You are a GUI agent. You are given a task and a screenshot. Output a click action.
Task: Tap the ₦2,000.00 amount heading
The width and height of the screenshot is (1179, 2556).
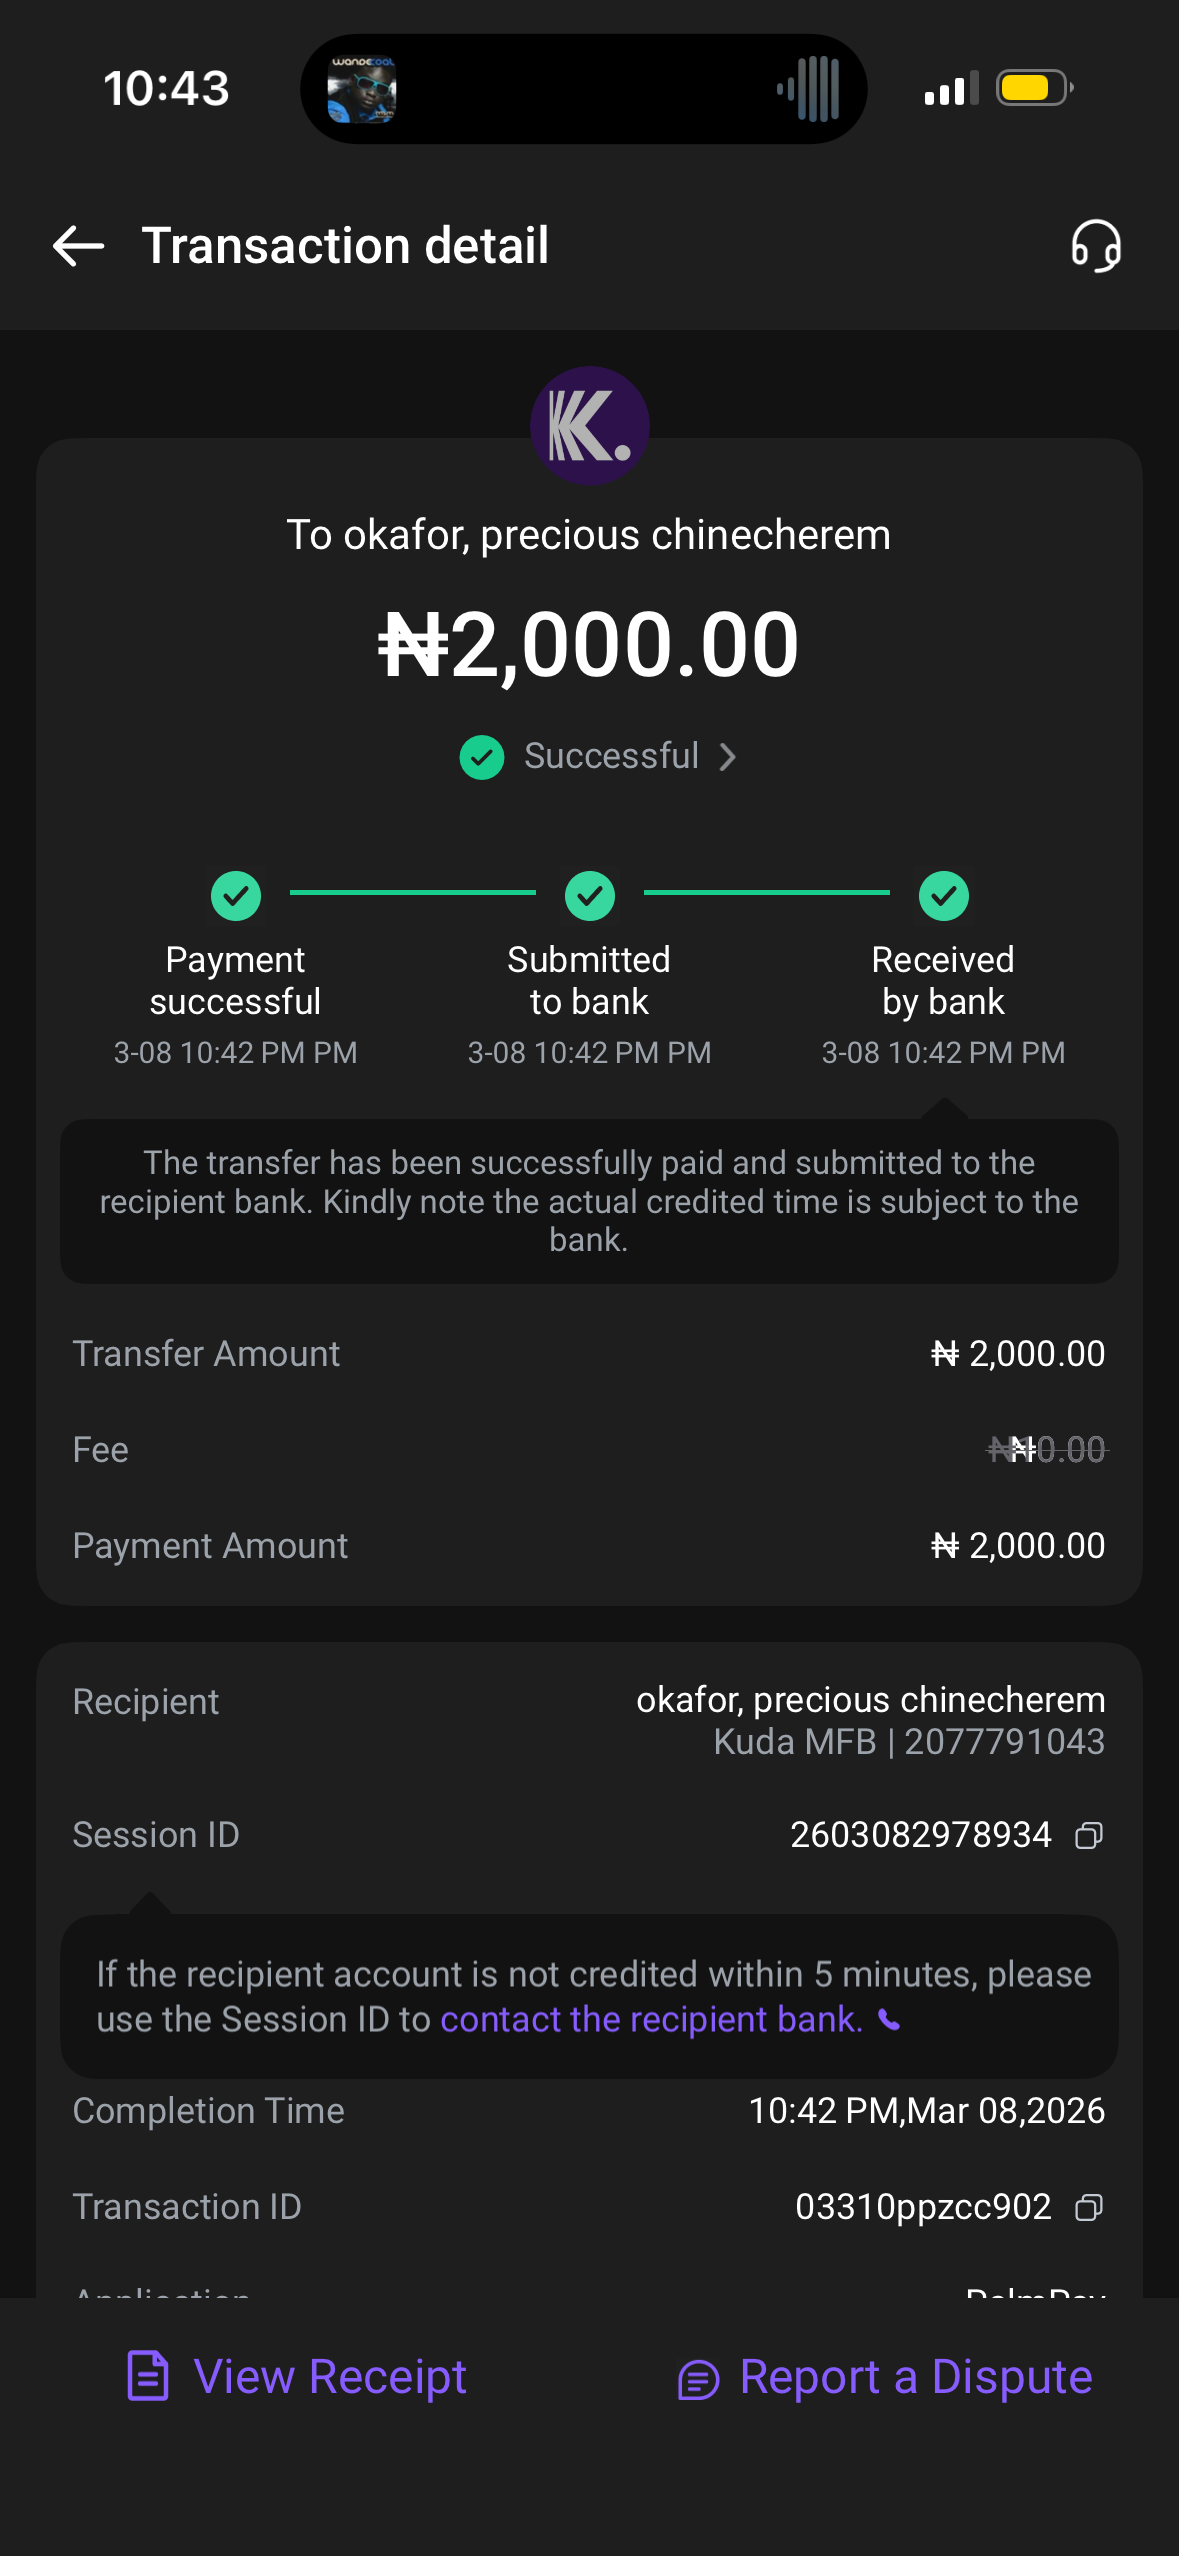(589, 645)
